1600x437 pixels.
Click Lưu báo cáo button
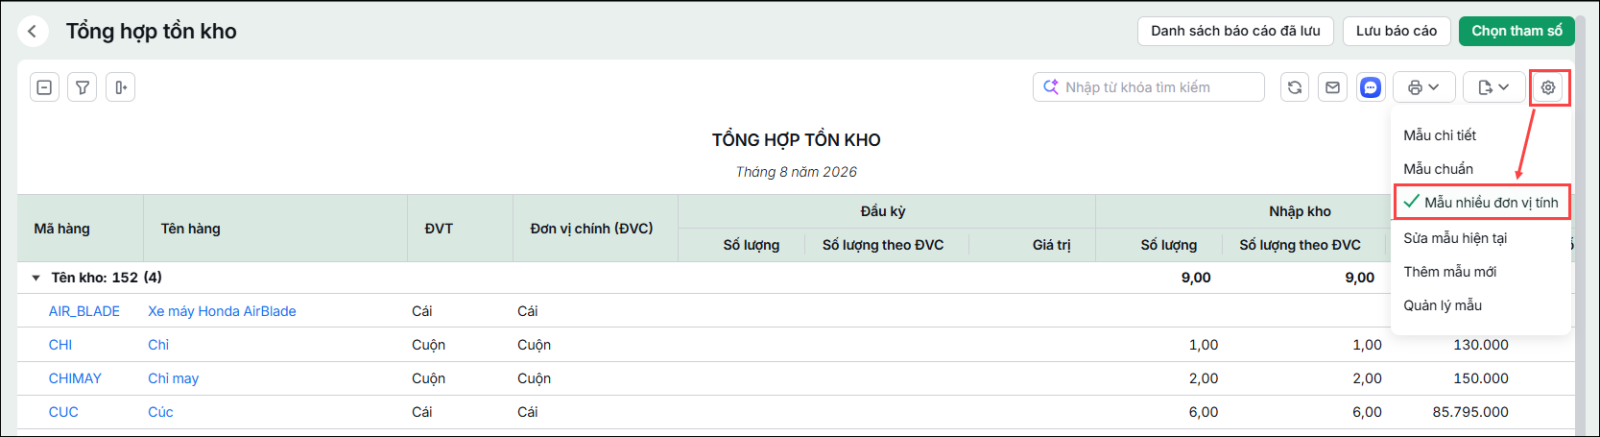[x=1396, y=31]
